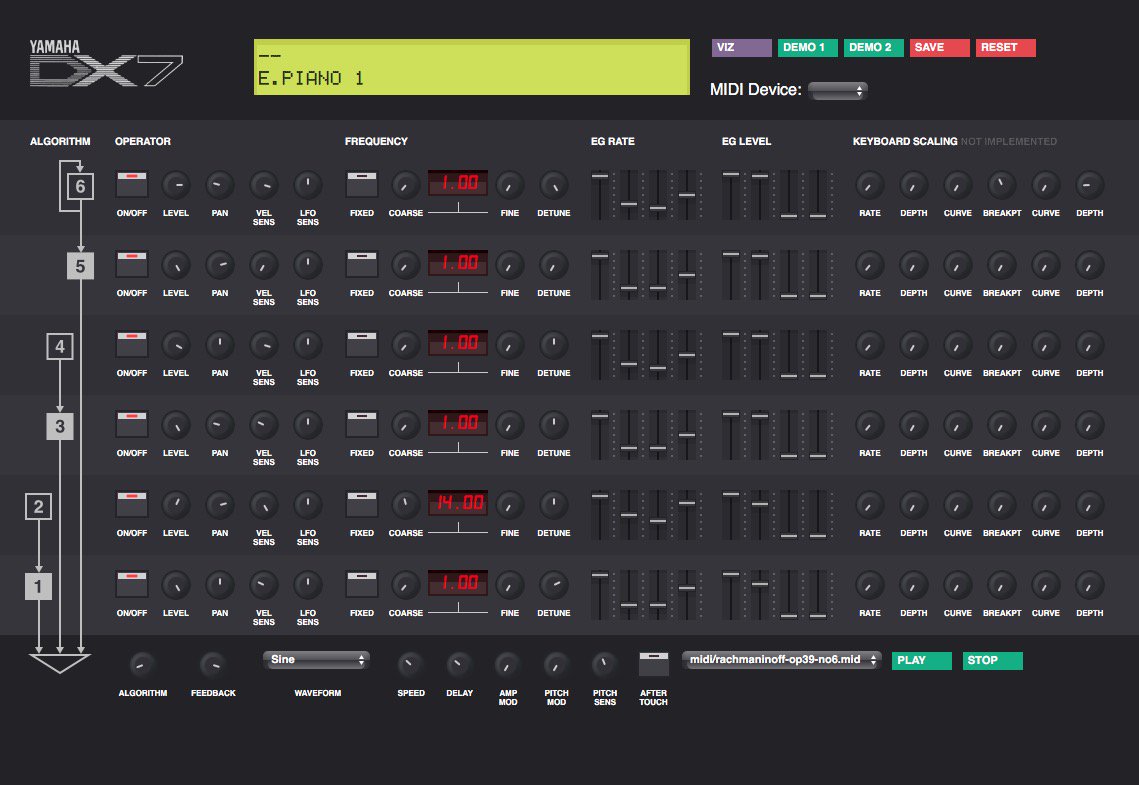This screenshot has height=785, width=1139.
Task: Open the MIDI file selector showing rachmaninoff
Action: pos(781,660)
